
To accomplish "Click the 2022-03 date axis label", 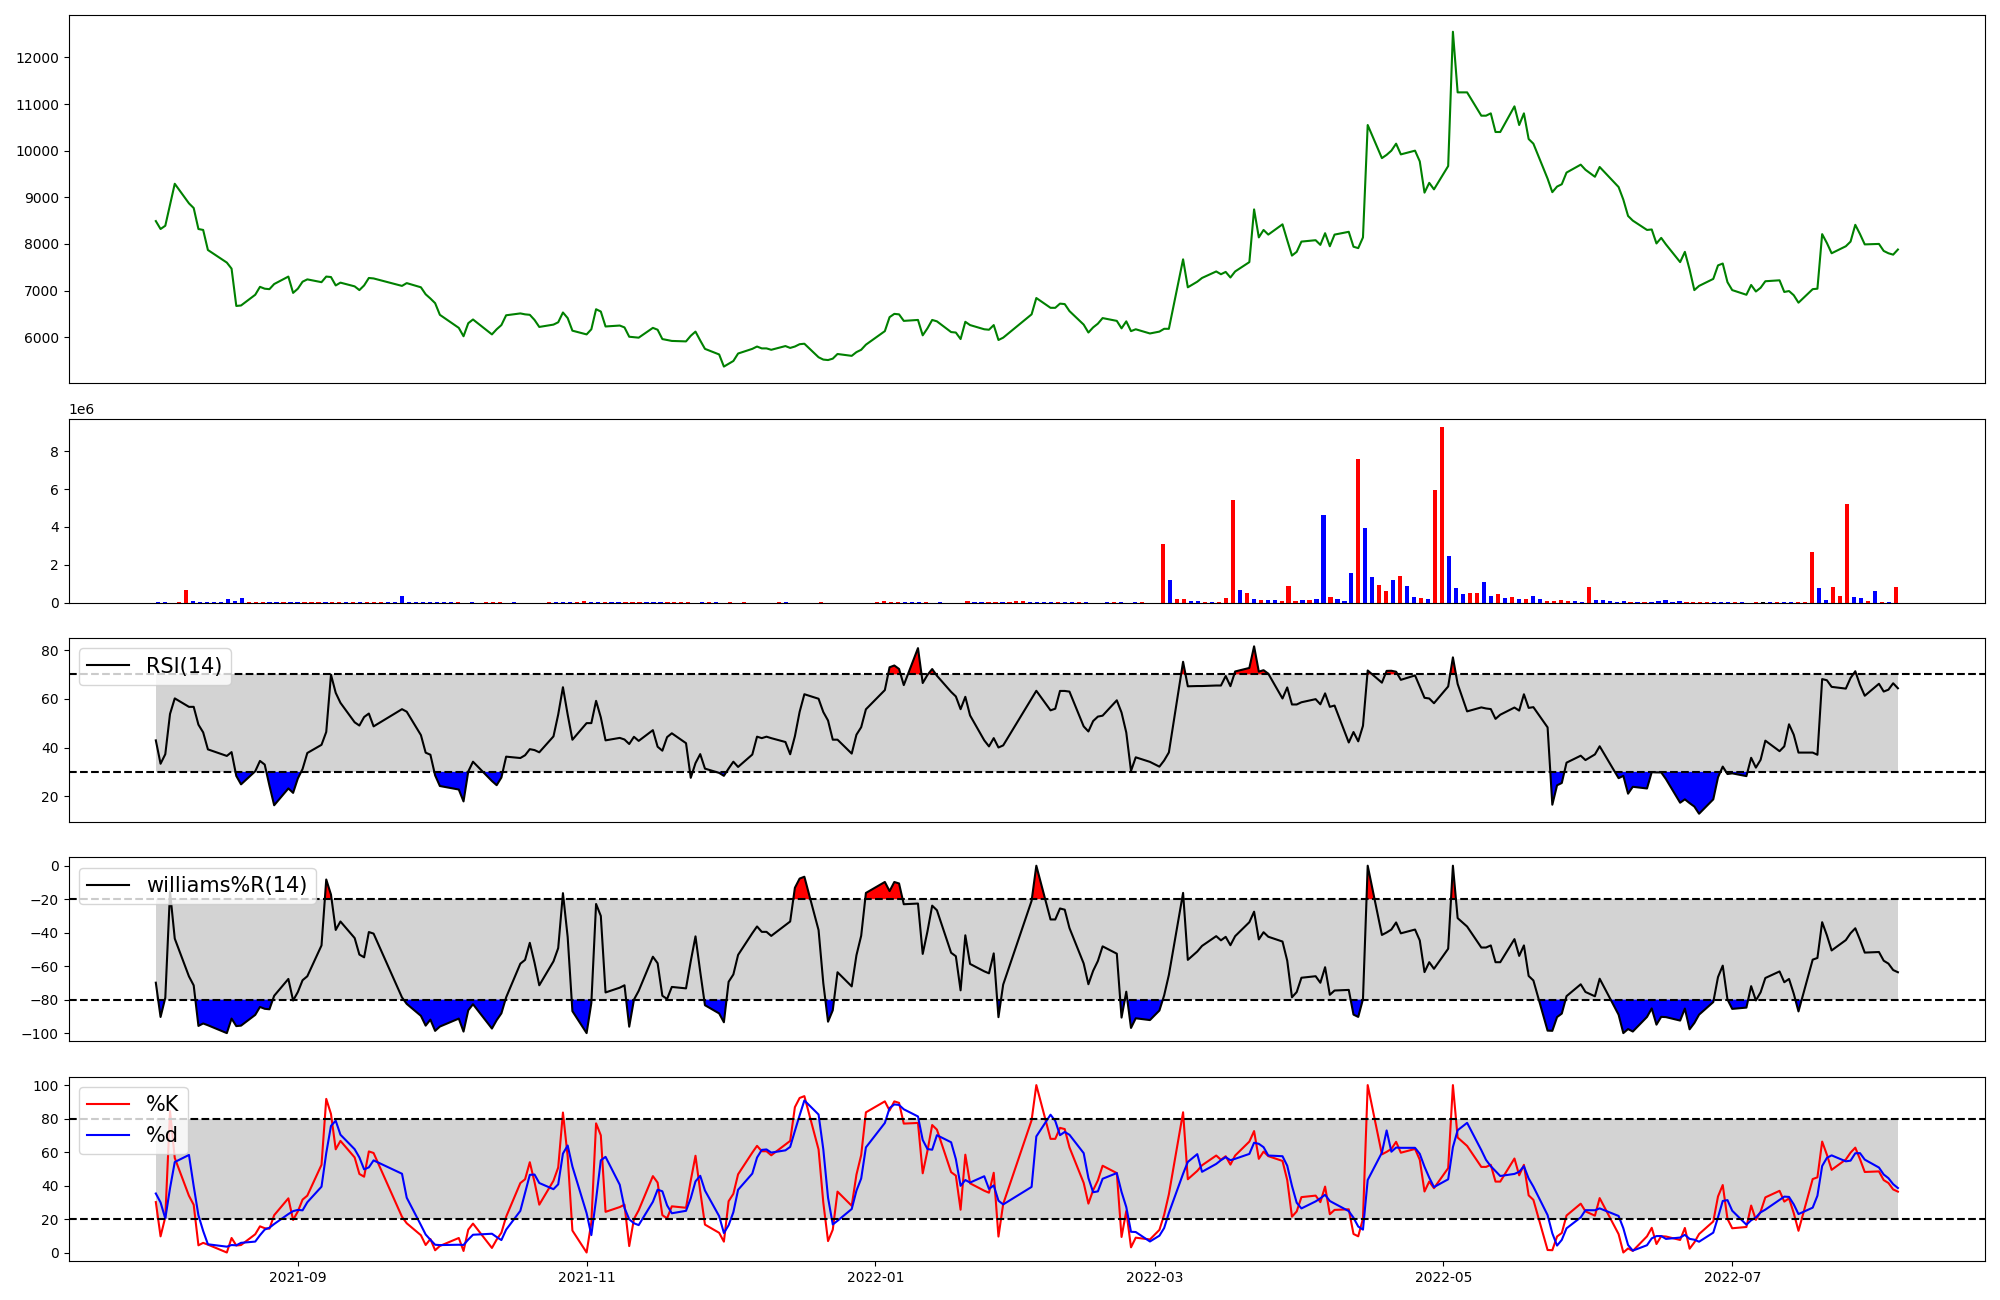I will 1154,1277.
